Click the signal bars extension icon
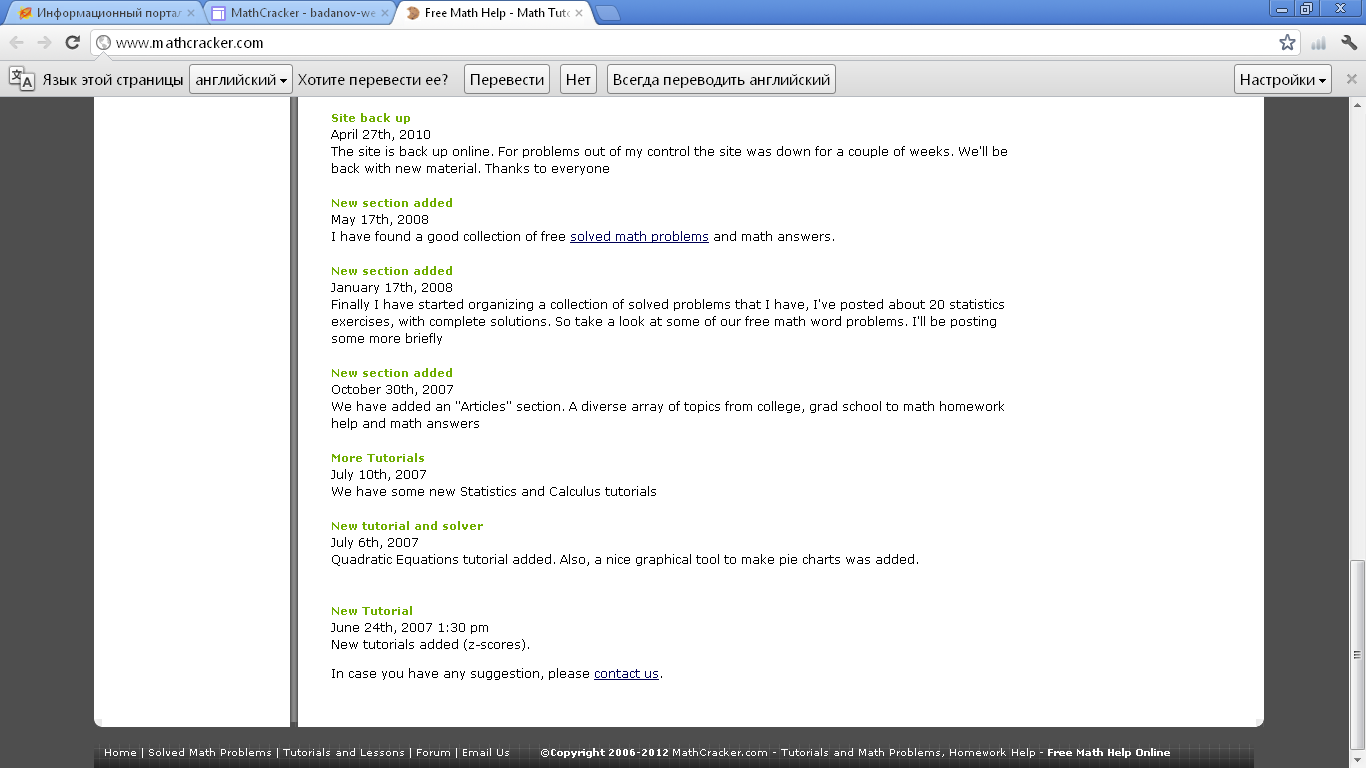This screenshot has width=1366, height=768. (1318, 43)
